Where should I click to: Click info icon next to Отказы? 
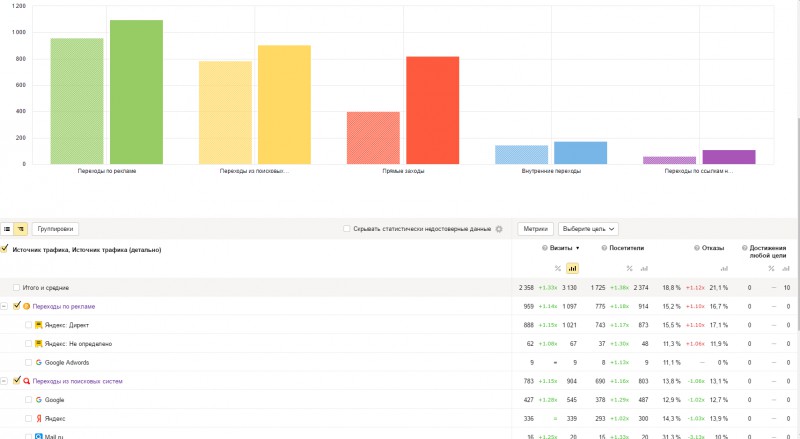pos(697,248)
